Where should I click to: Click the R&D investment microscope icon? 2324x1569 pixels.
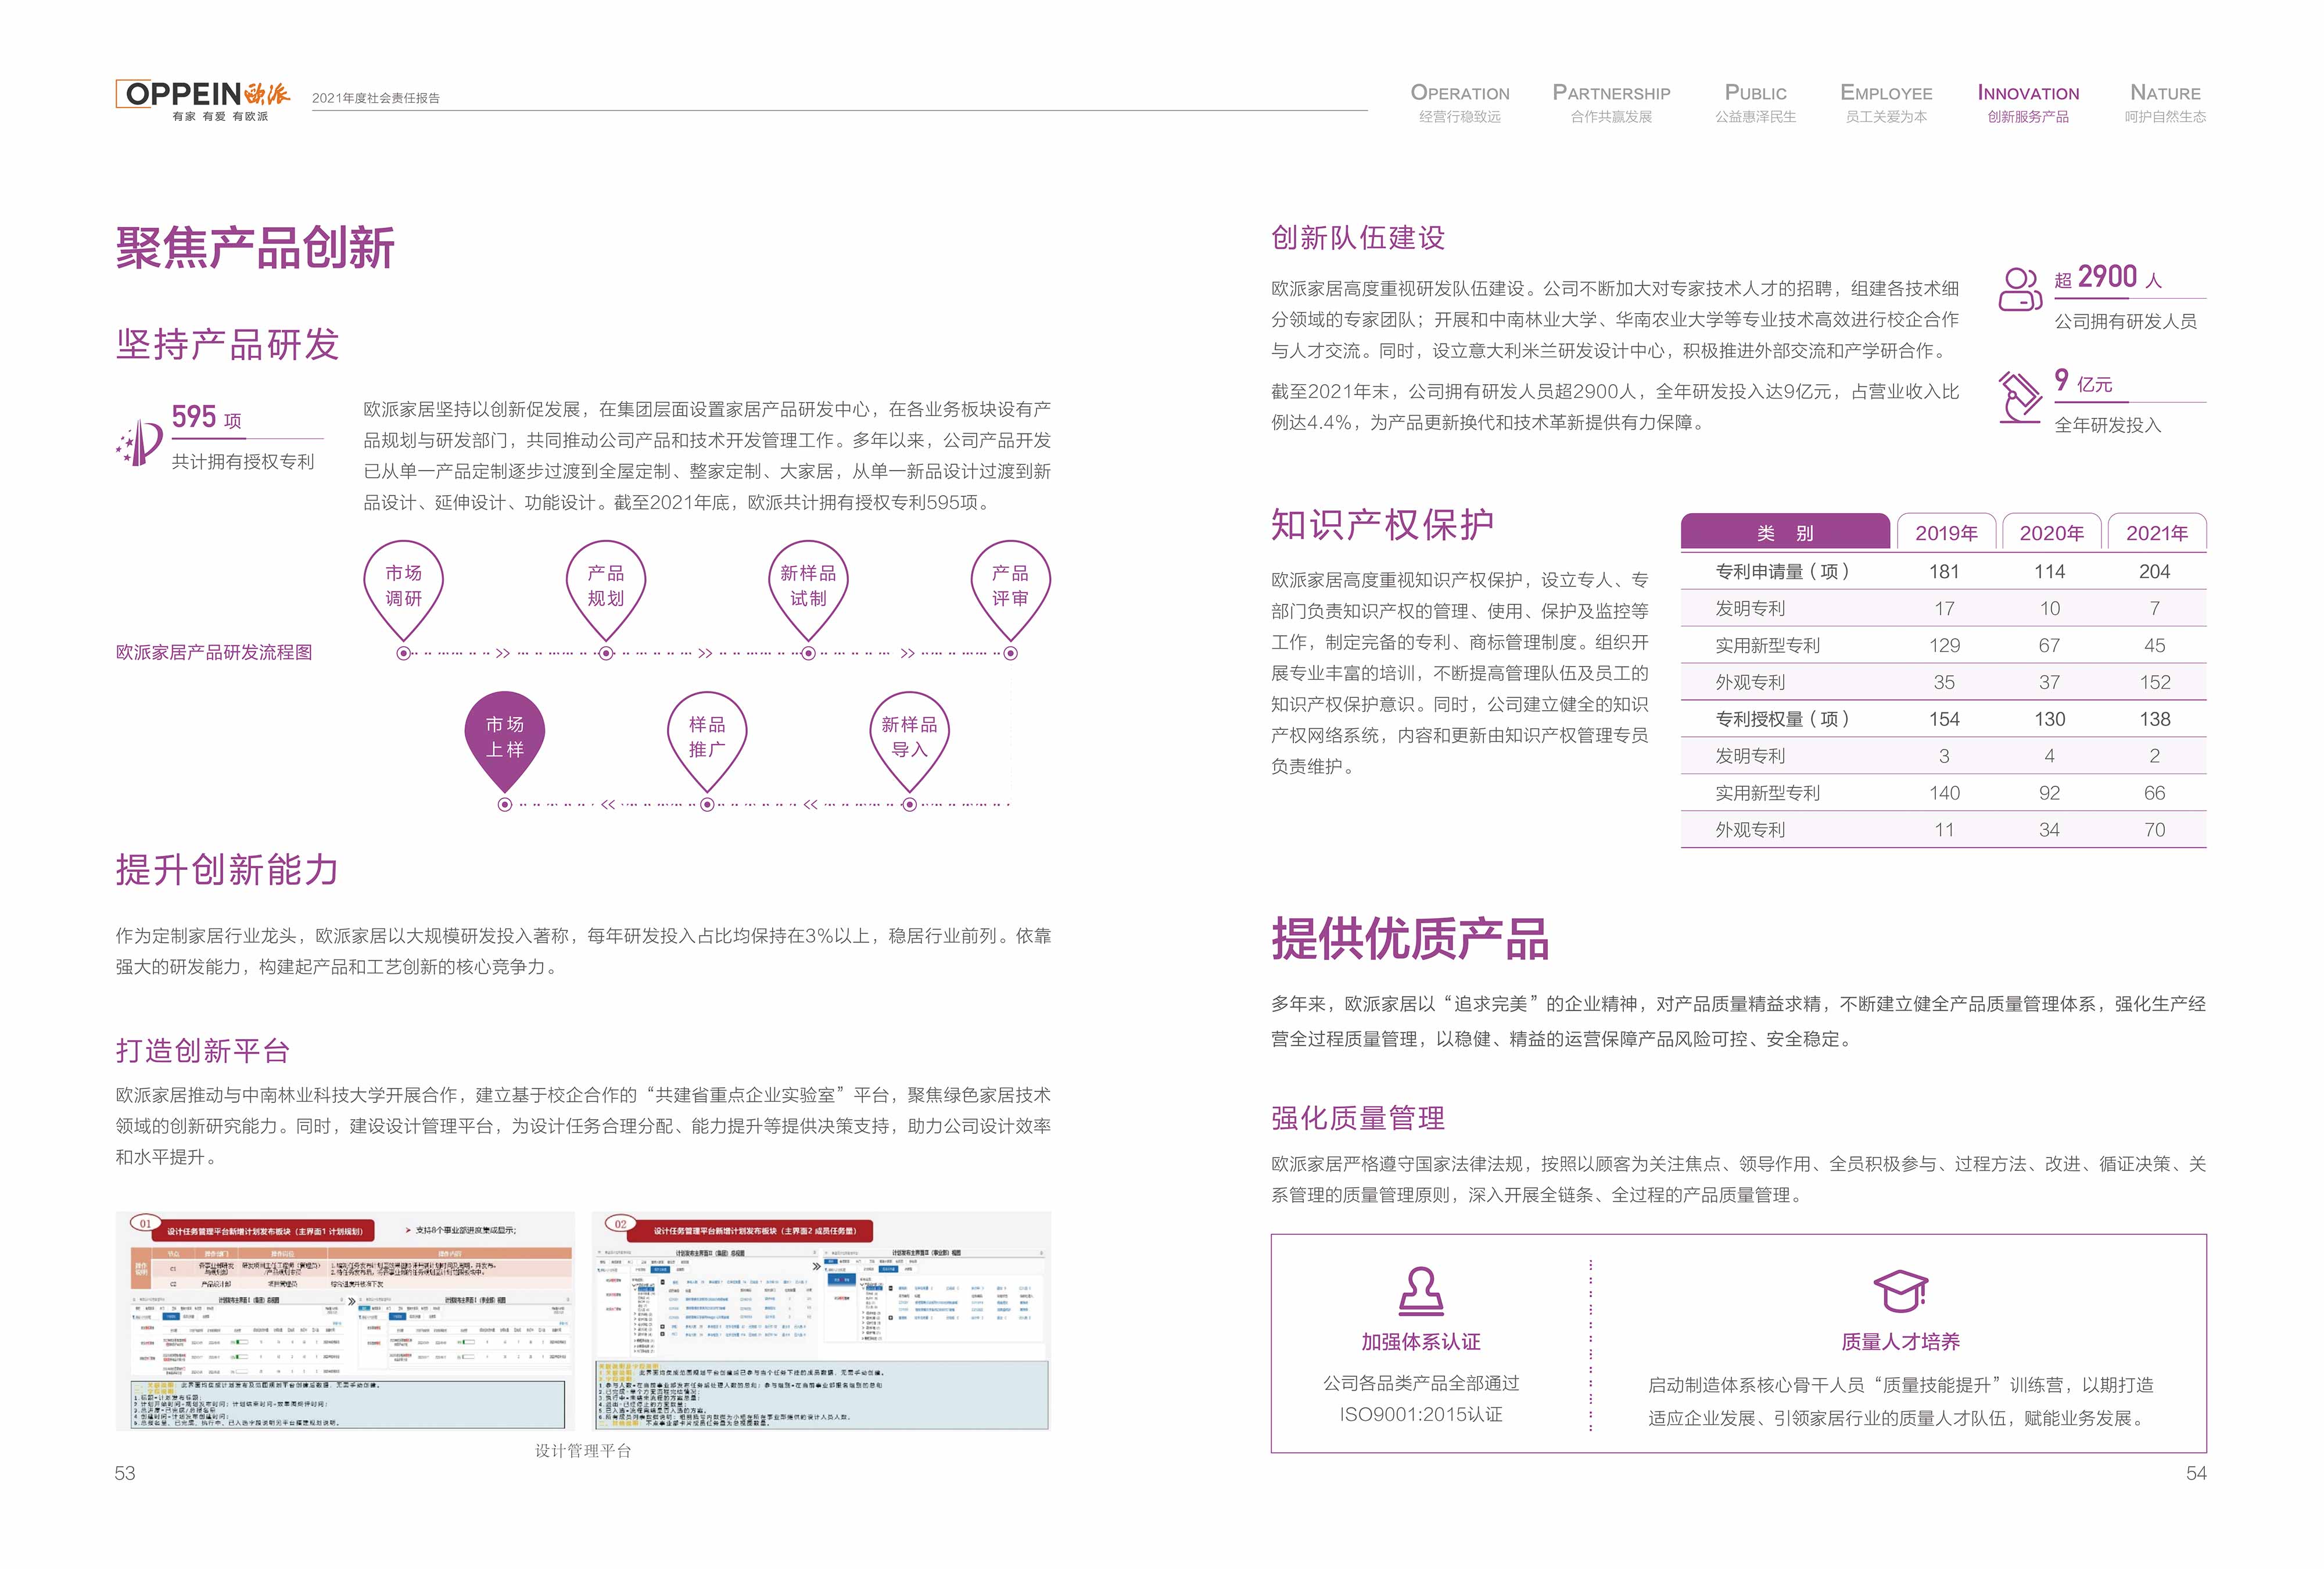(x=2019, y=396)
